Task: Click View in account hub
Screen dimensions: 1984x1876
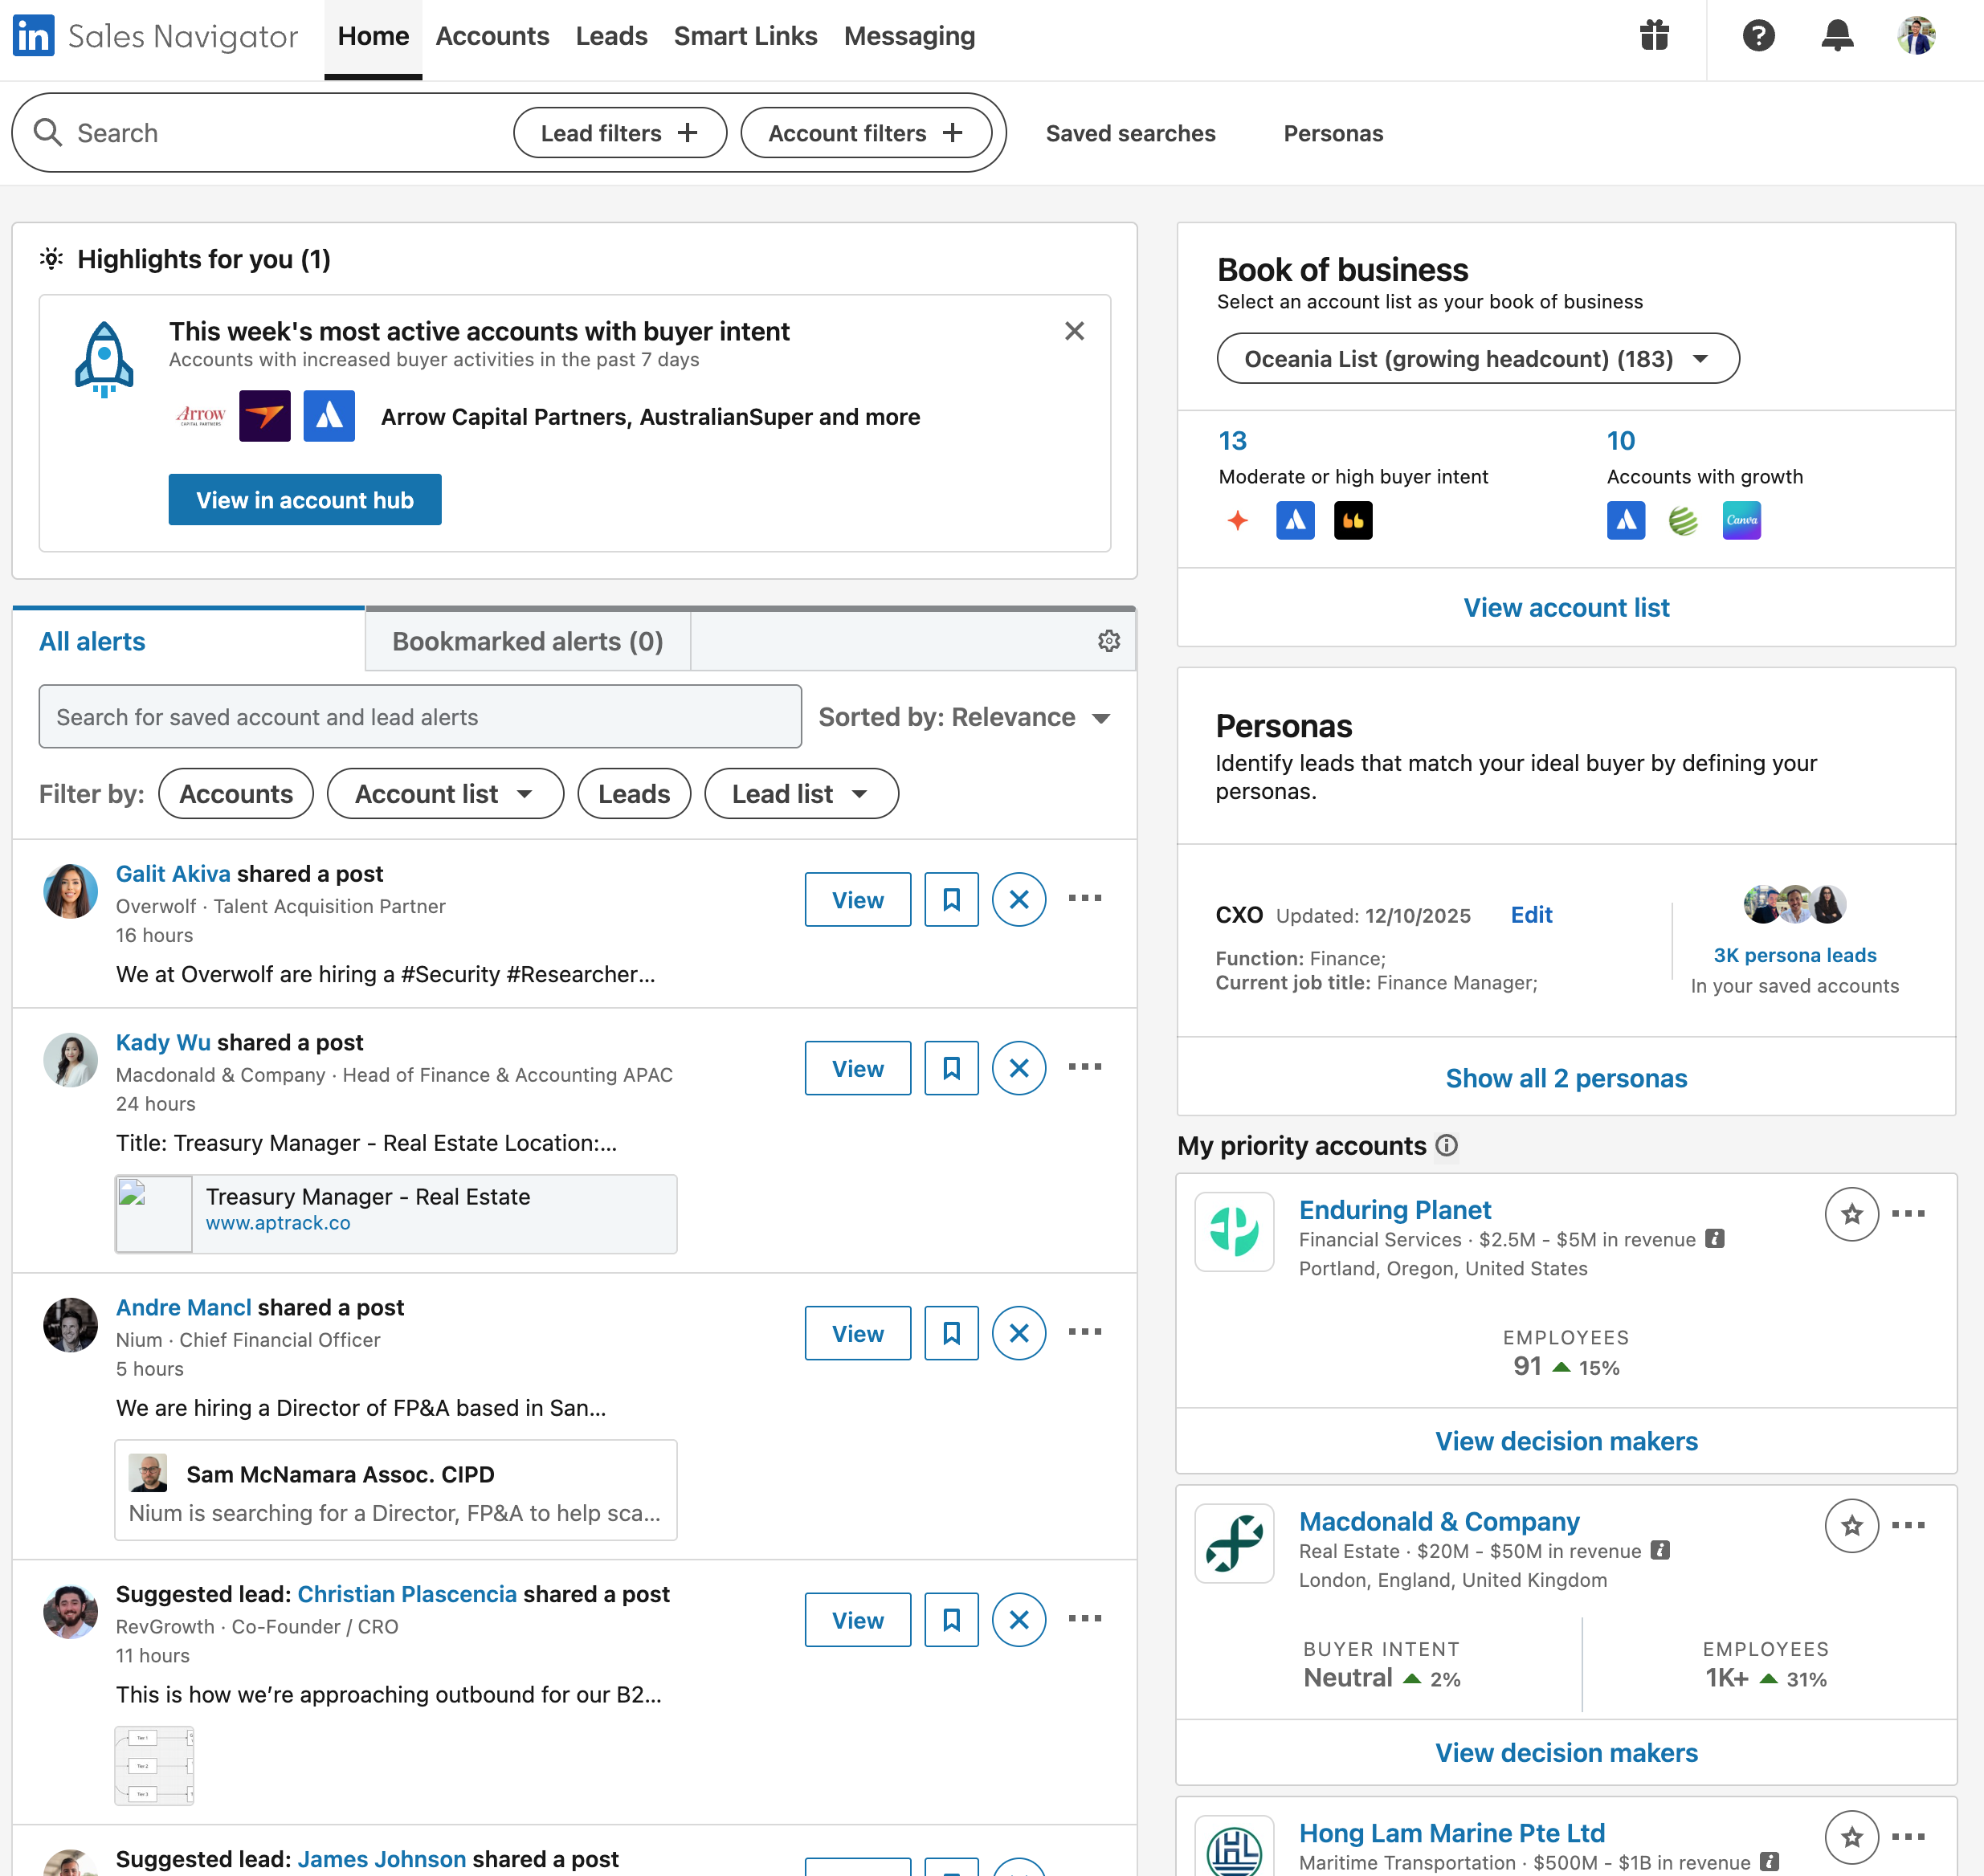Action: click(304, 499)
